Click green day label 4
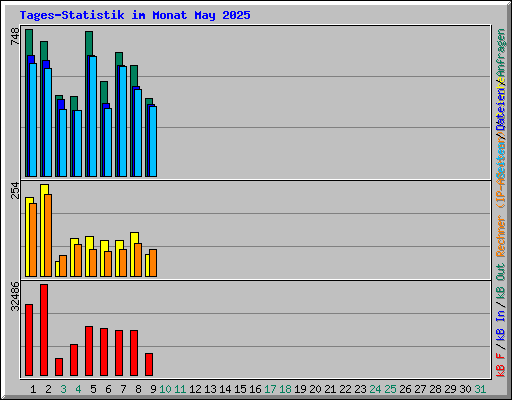The width and height of the screenshot is (512, 400). 78,389
